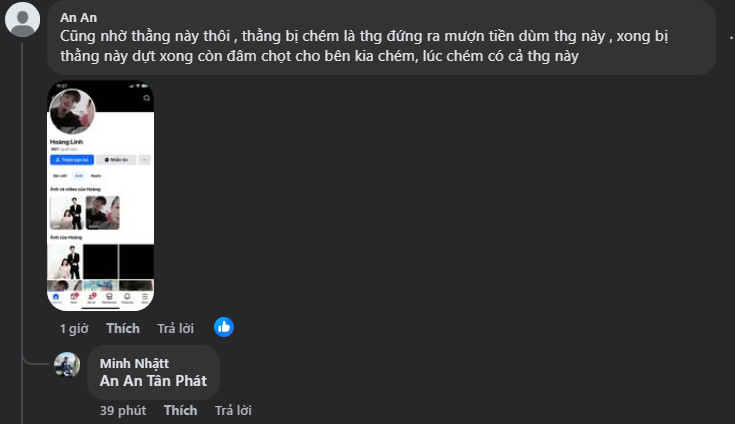
Task: Open Minh Nhật's profile name link
Action: point(134,363)
